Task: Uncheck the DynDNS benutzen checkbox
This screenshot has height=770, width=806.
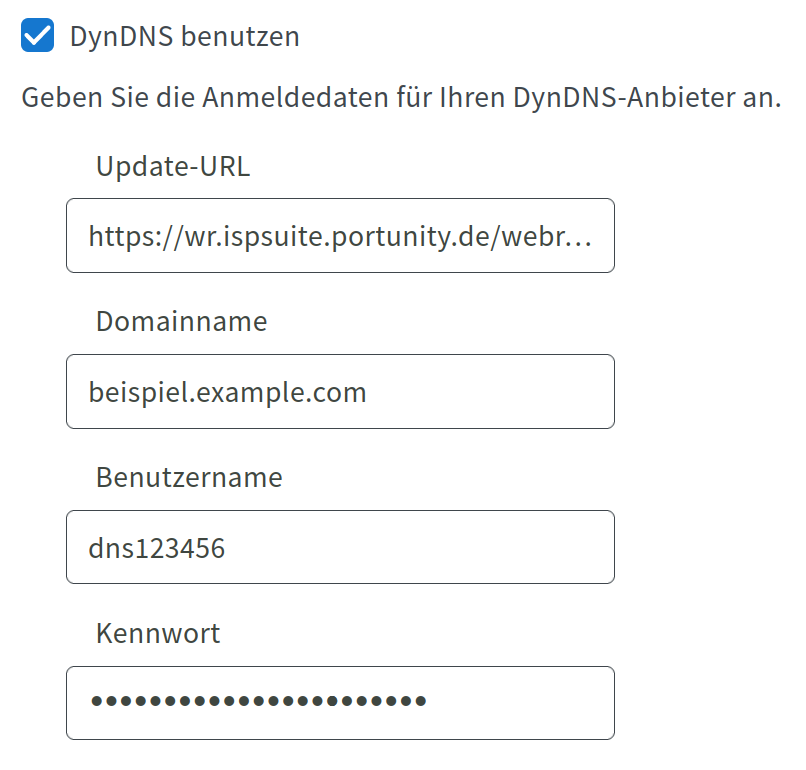Action: coord(37,37)
